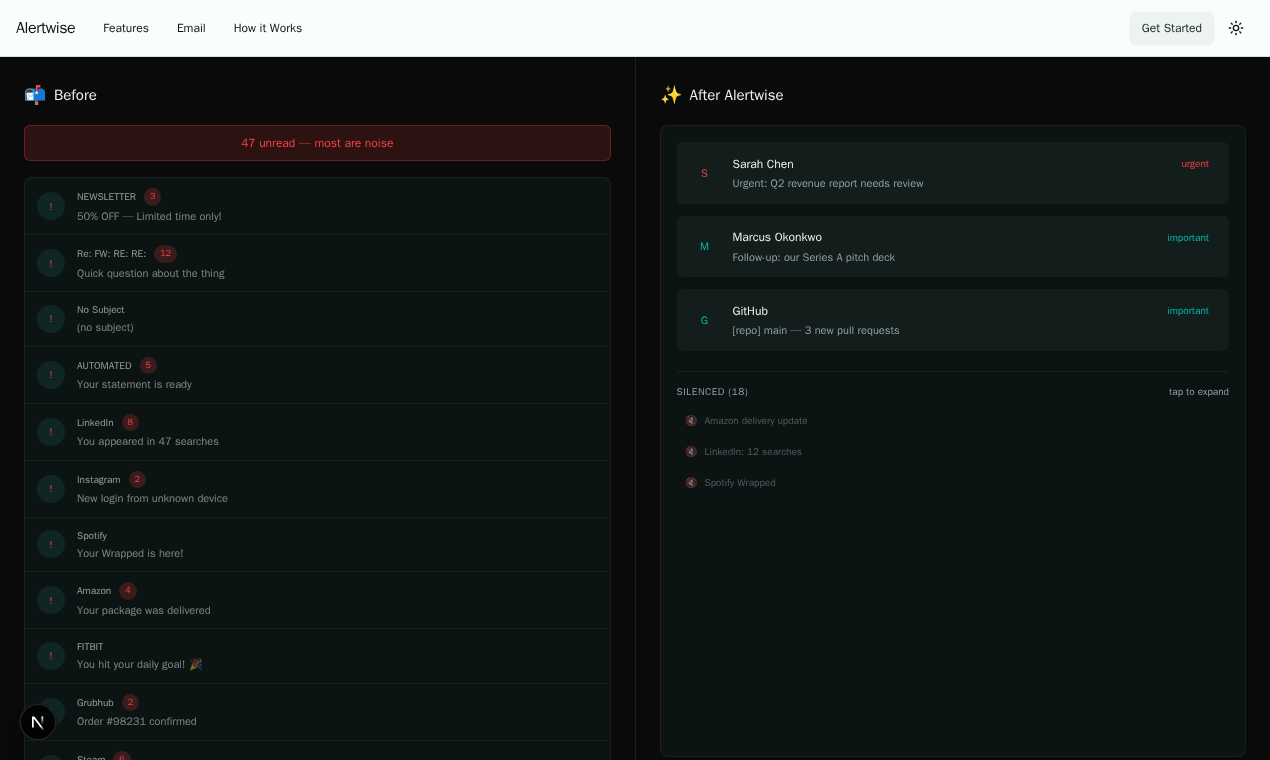Click the exclamation icon on LinkedIn row
This screenshot has width=1270, height=760.
(x=51, y=432)
